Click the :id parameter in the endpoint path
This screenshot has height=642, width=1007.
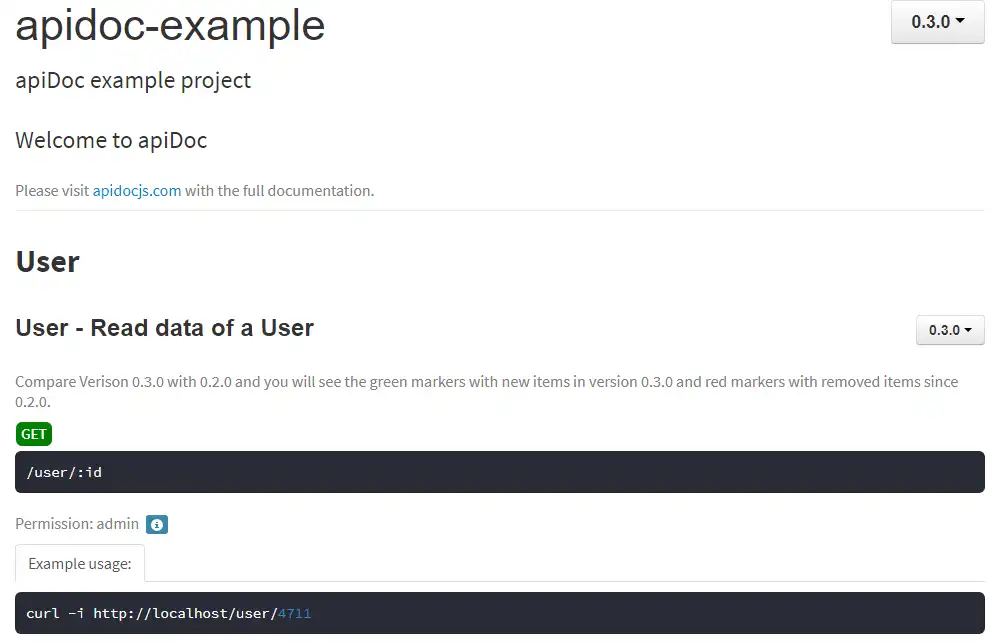89,472
